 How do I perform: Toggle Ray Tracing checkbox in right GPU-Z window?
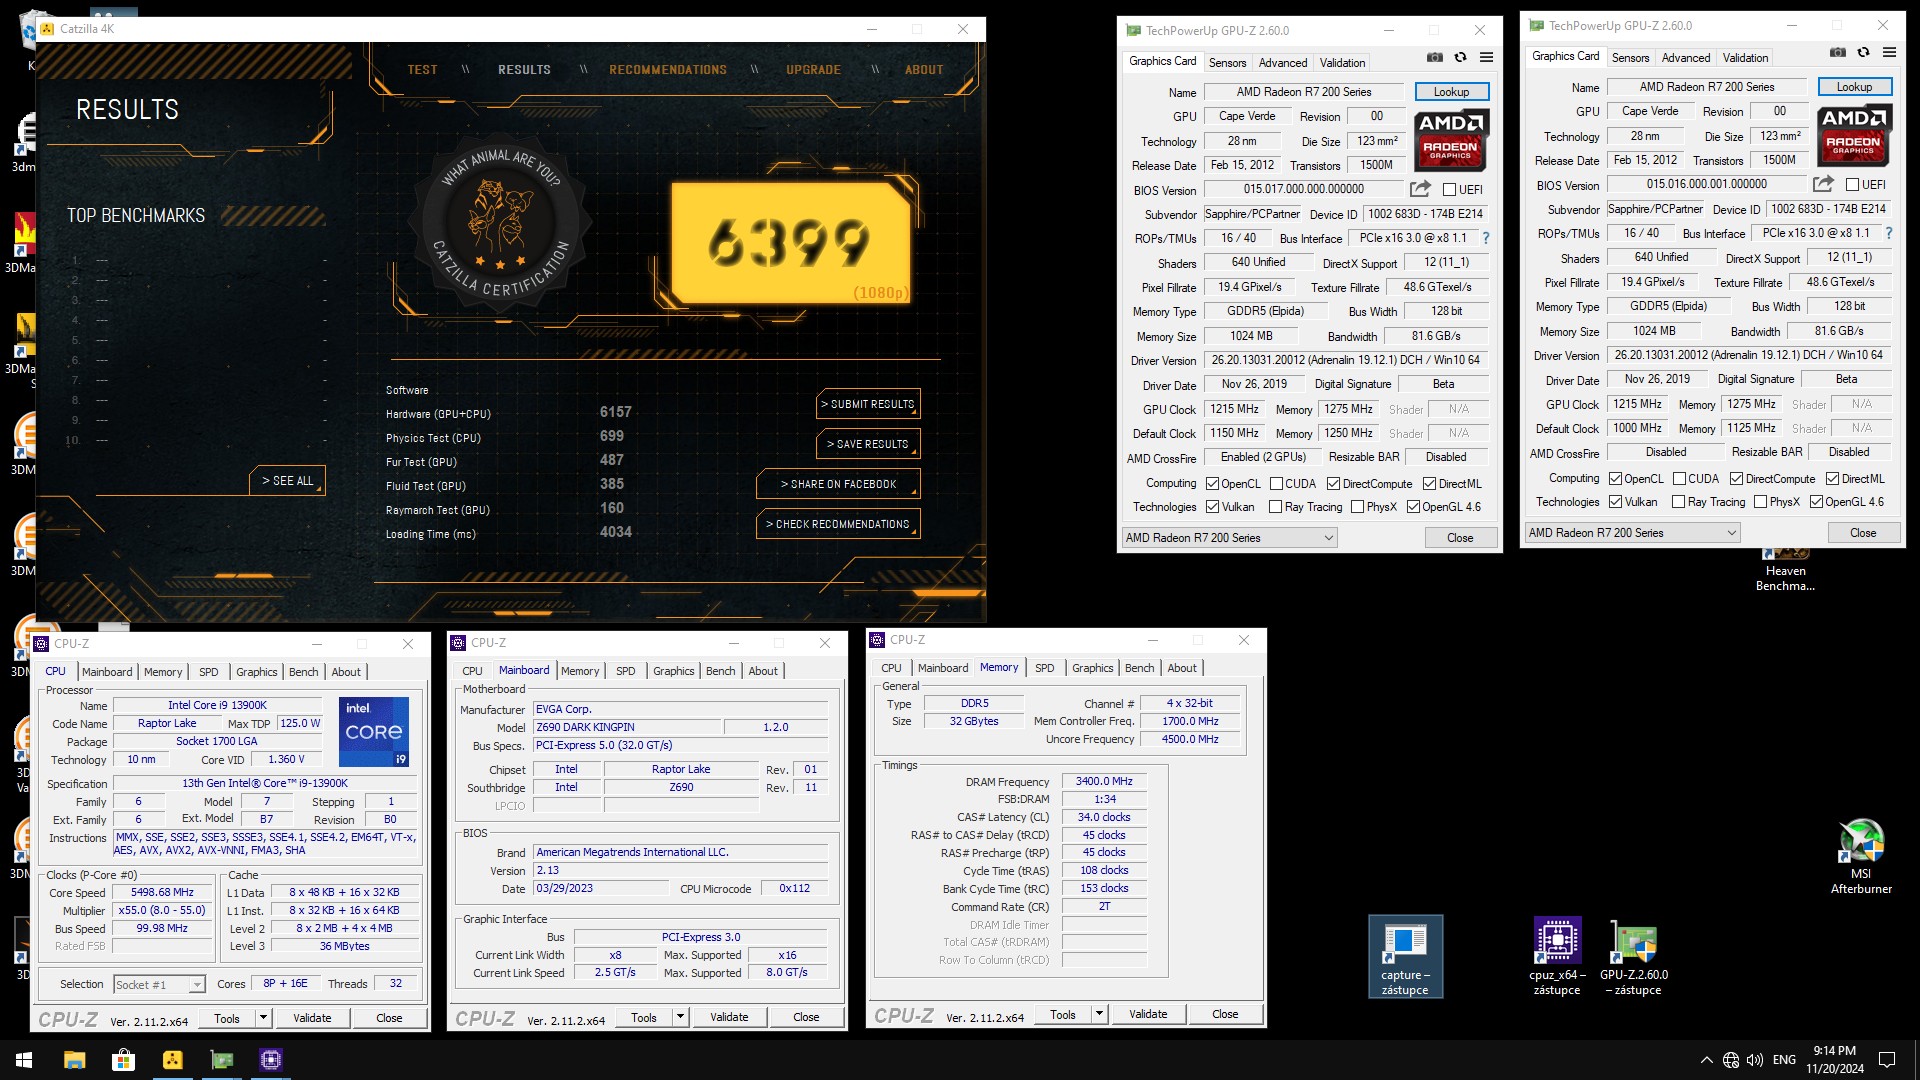(x=1678, y=502)
